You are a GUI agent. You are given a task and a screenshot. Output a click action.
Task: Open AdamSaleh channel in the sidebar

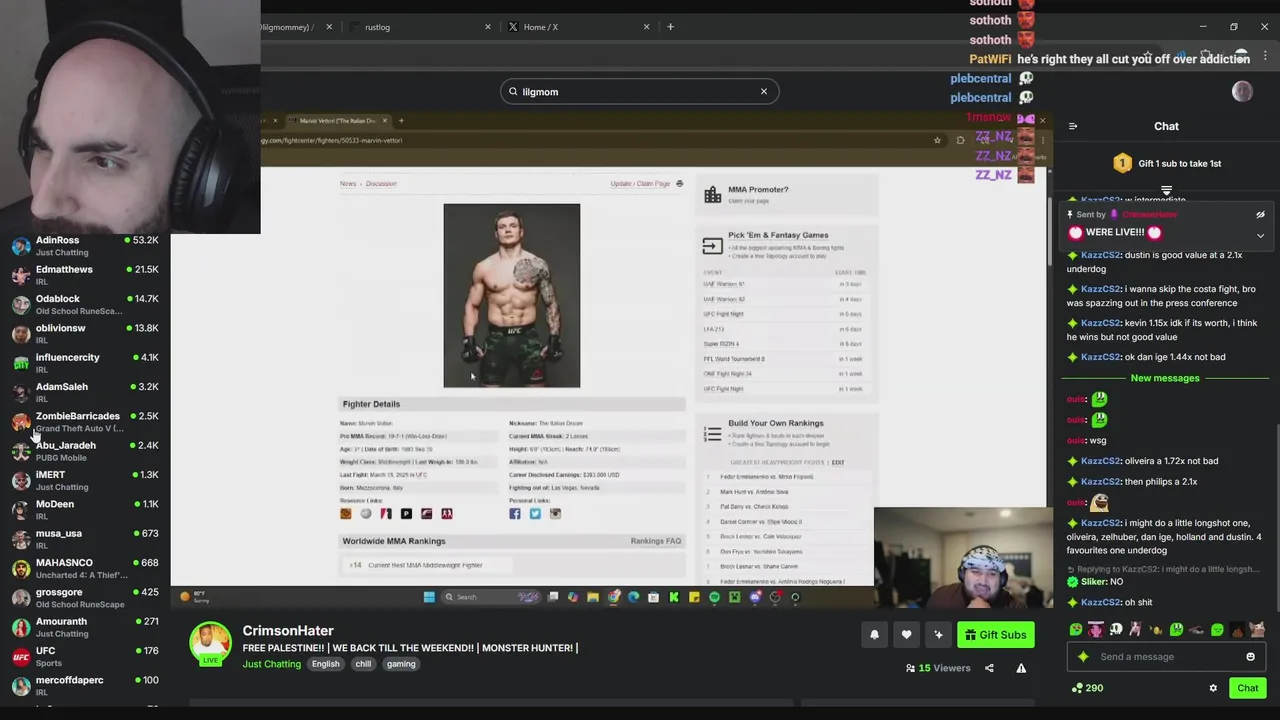coord(85,392)
